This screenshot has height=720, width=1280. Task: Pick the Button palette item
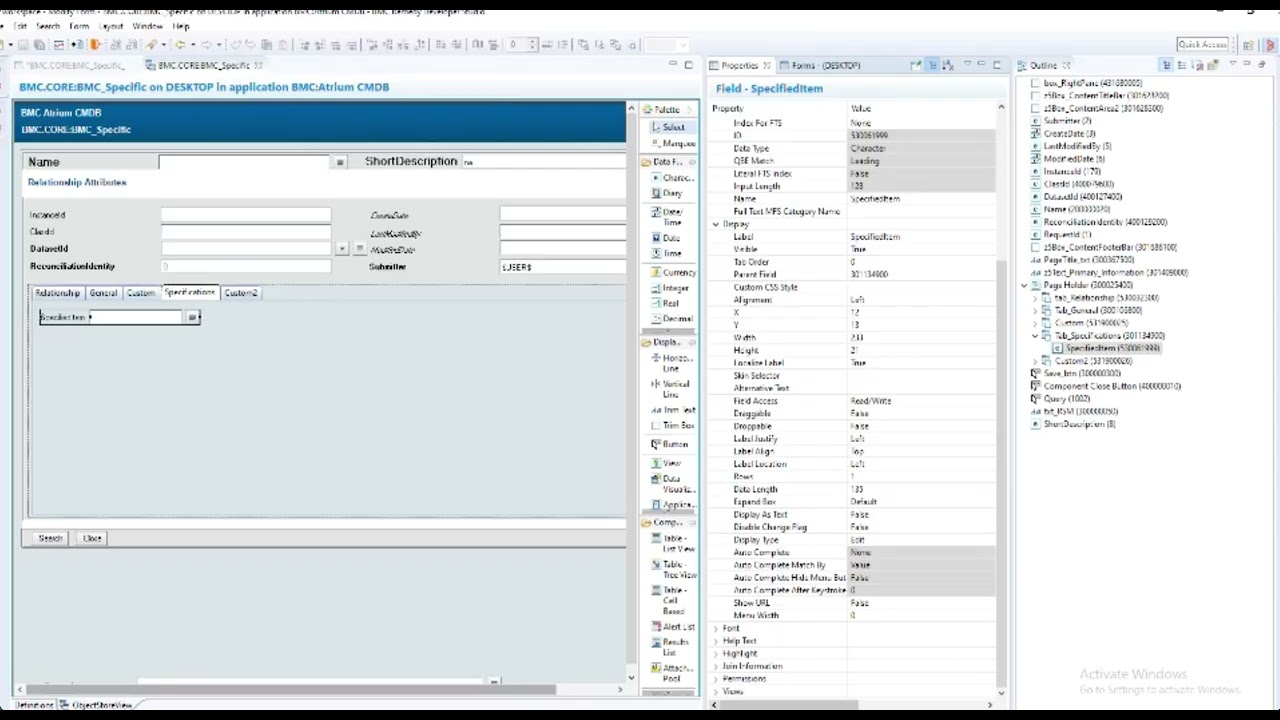click(670, 444)
